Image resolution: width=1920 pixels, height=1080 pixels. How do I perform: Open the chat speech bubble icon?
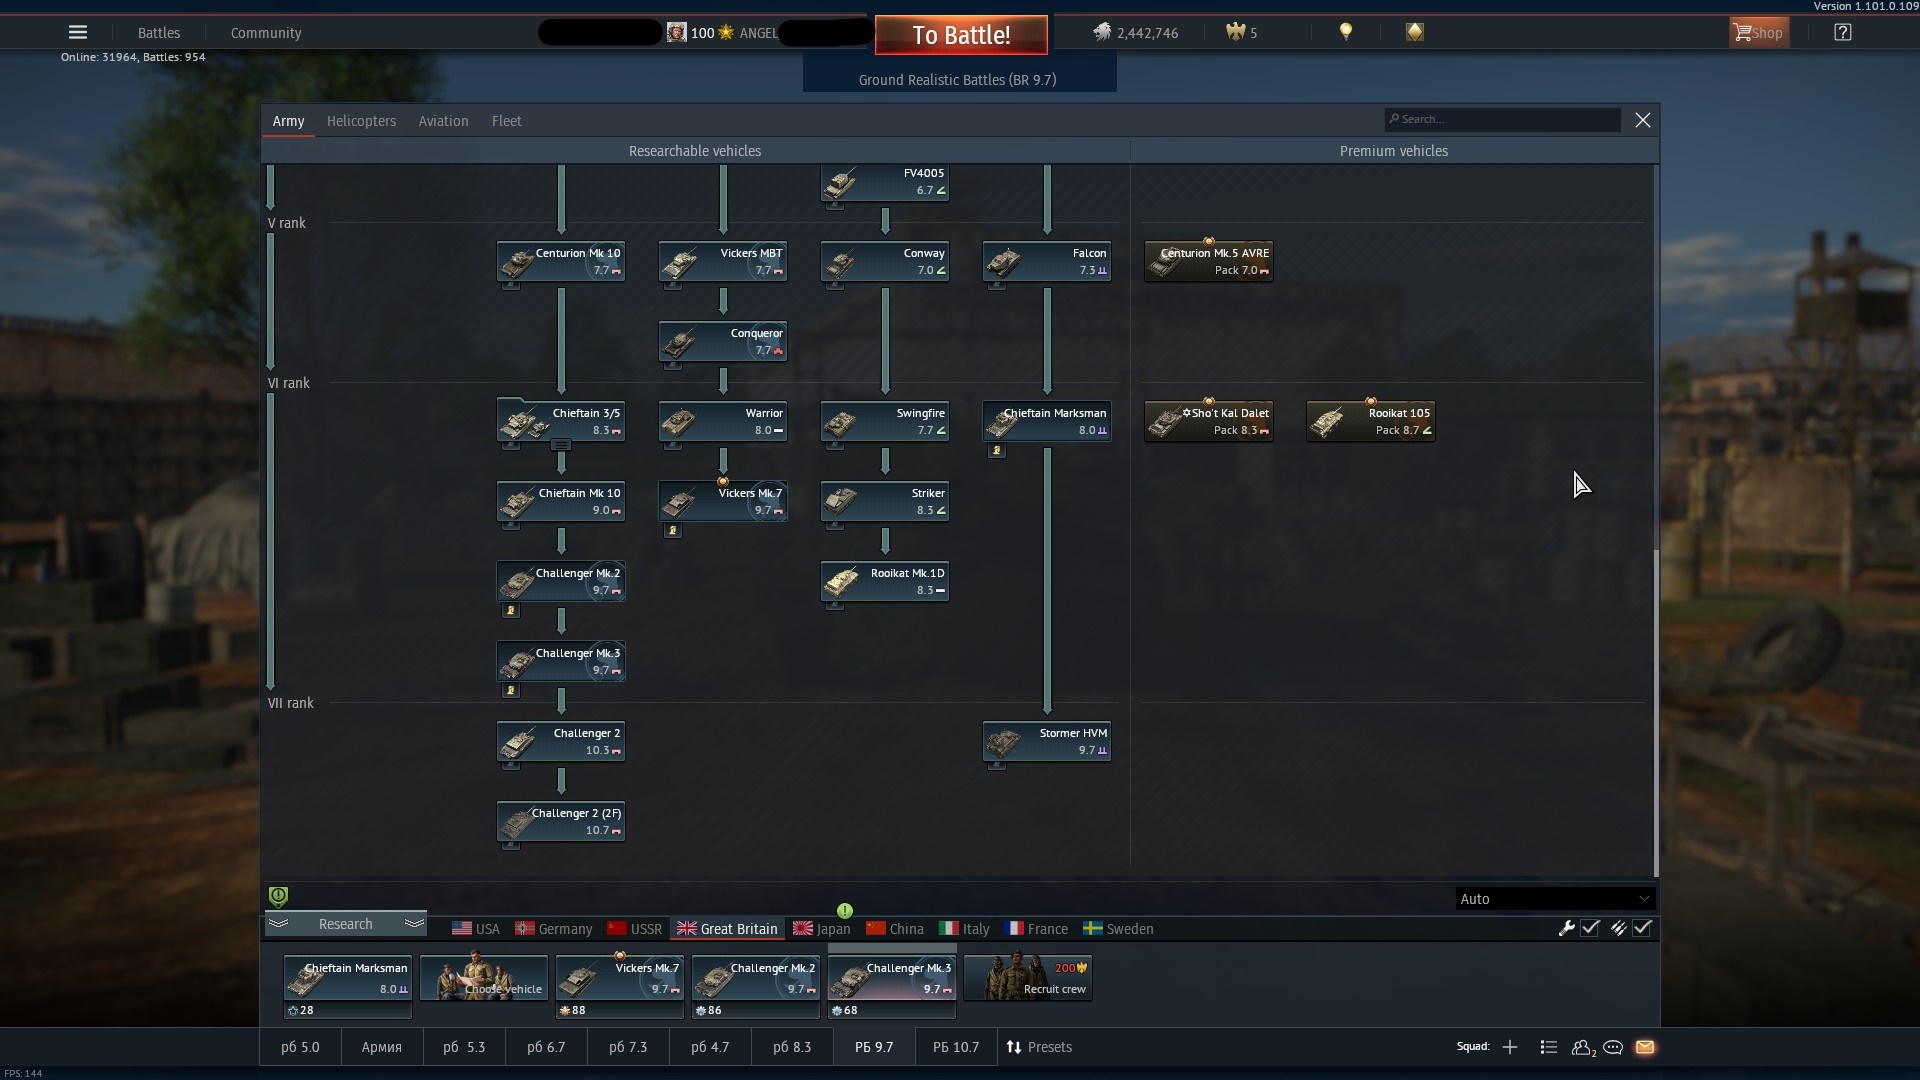[x=1613, y=1047]
